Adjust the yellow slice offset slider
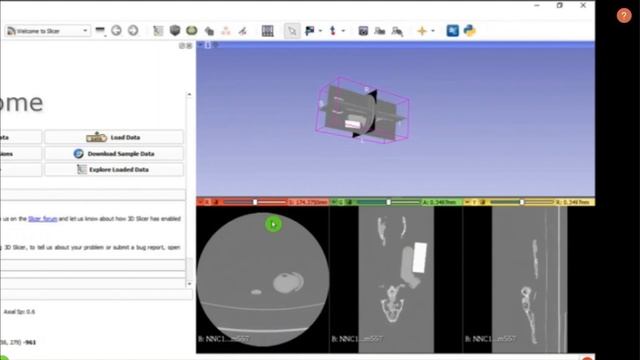Viewport: 640px width, 360px height. pyautogui.click(x=522, y=202)
